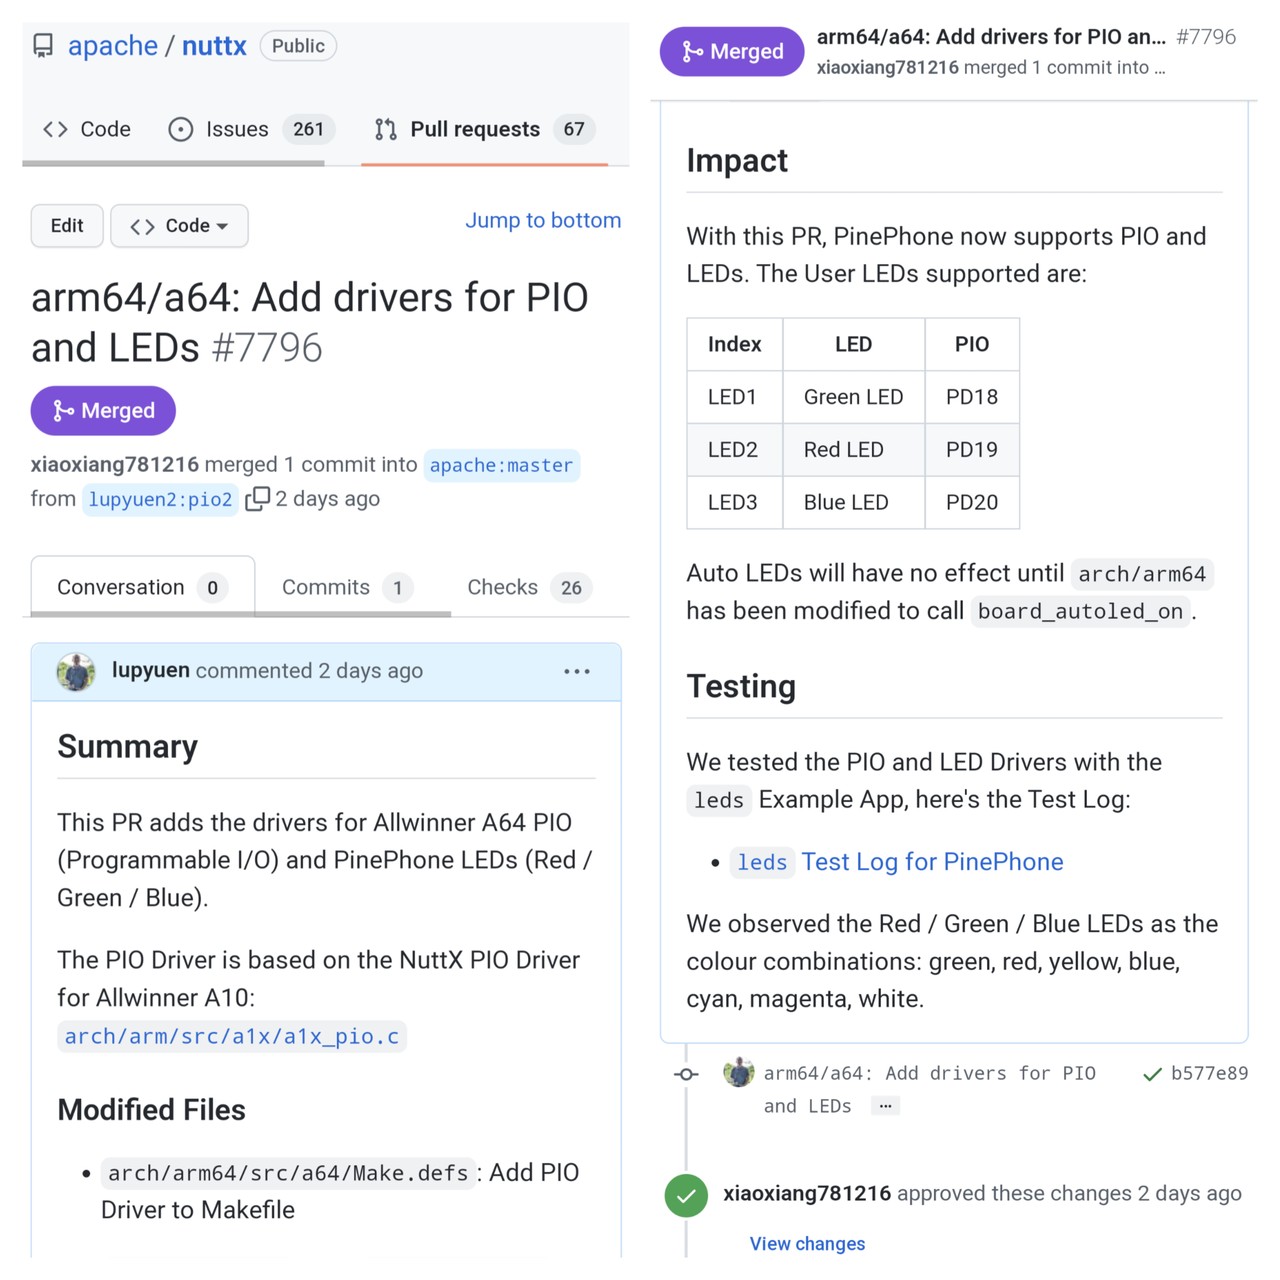Click the repository book icon
This screenshot has width=1280, height=1280.
click(x=43, y=46)
